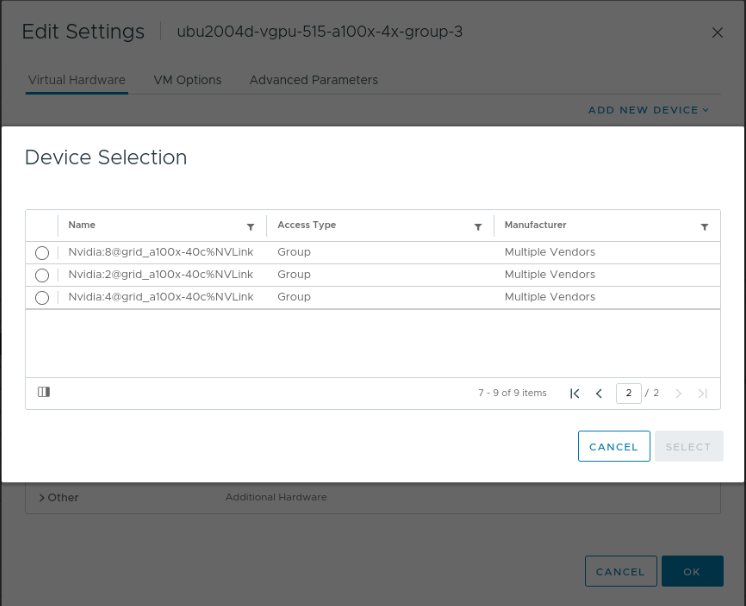746x606 pixels.
Task: Expand the Other hardware section
Action: tap(42, 497)
